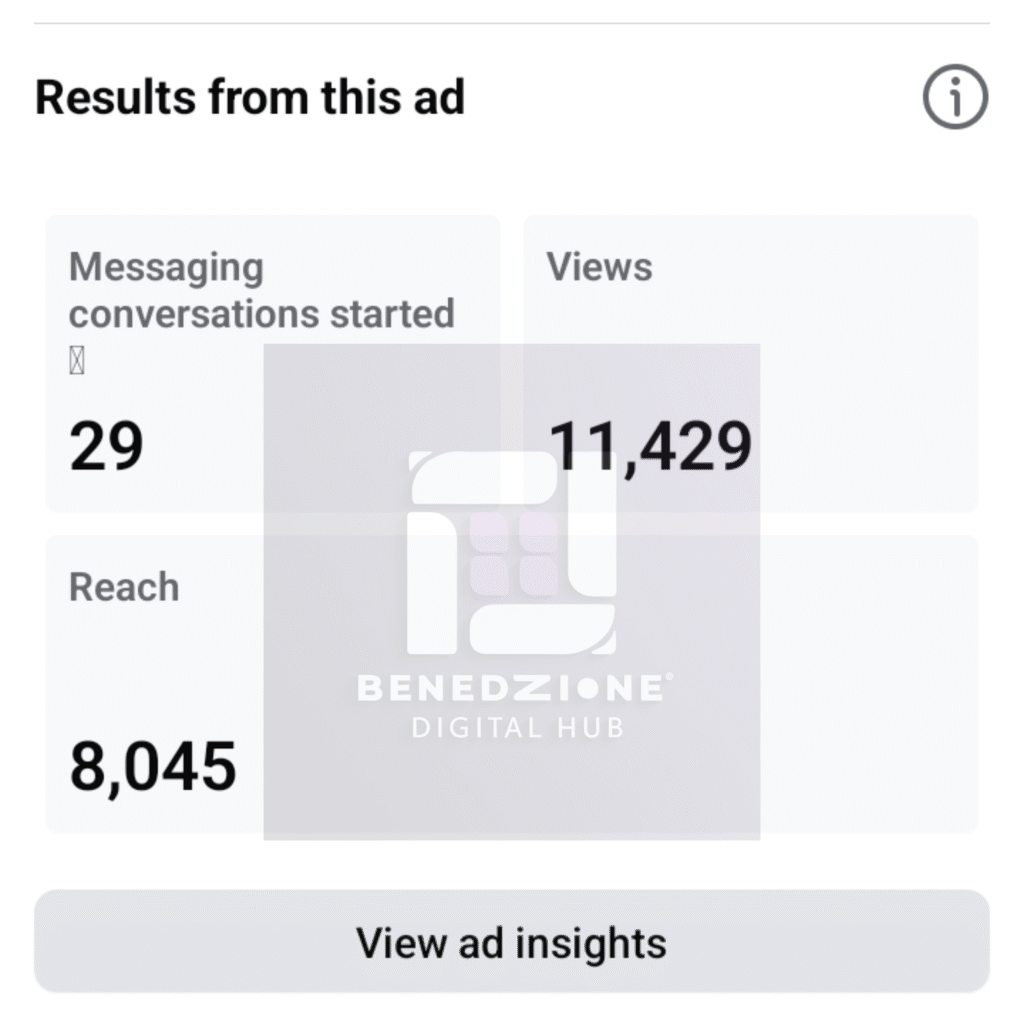Viewport: 1024px width, 1024px height.
Task: Click the blank area between Reach and 8,045
Action: (150, 670)
